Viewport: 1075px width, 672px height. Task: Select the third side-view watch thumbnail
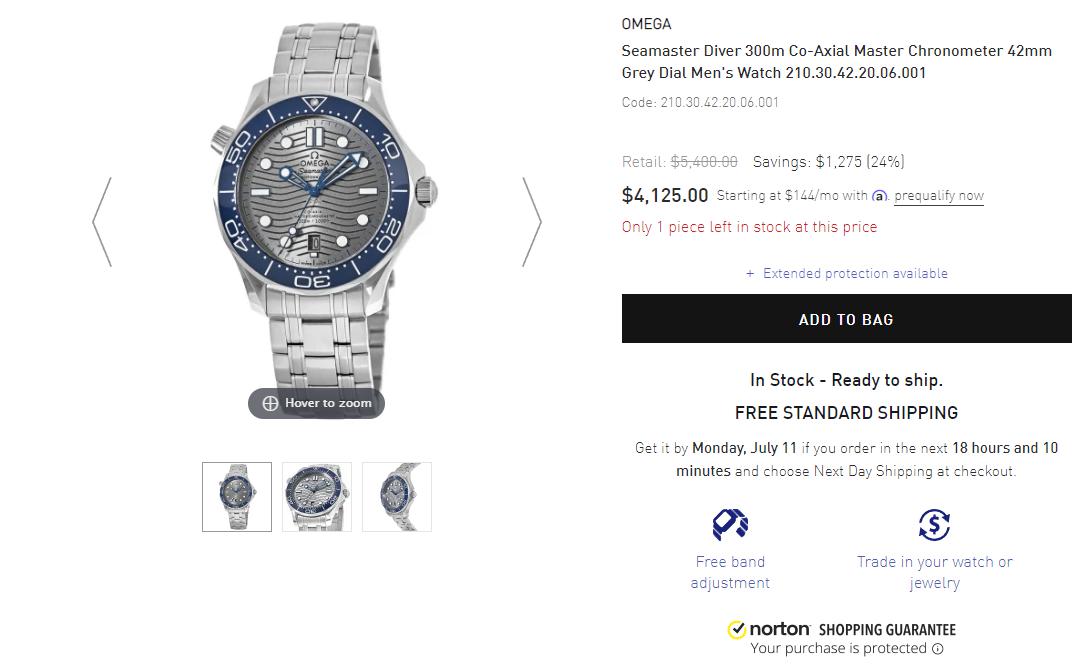point(397,497)
